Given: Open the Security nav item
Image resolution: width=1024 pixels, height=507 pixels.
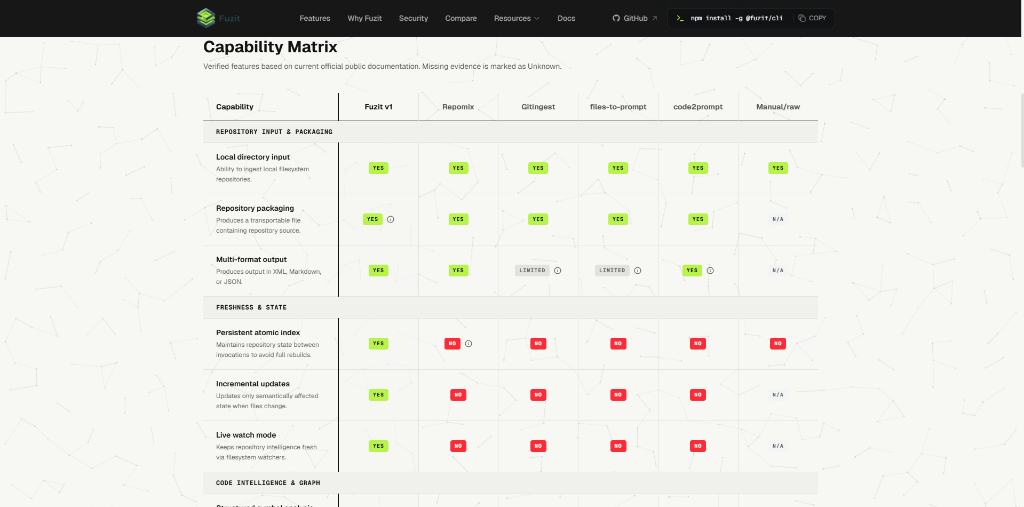Looking at the screenshot, I should click(413, 18).
